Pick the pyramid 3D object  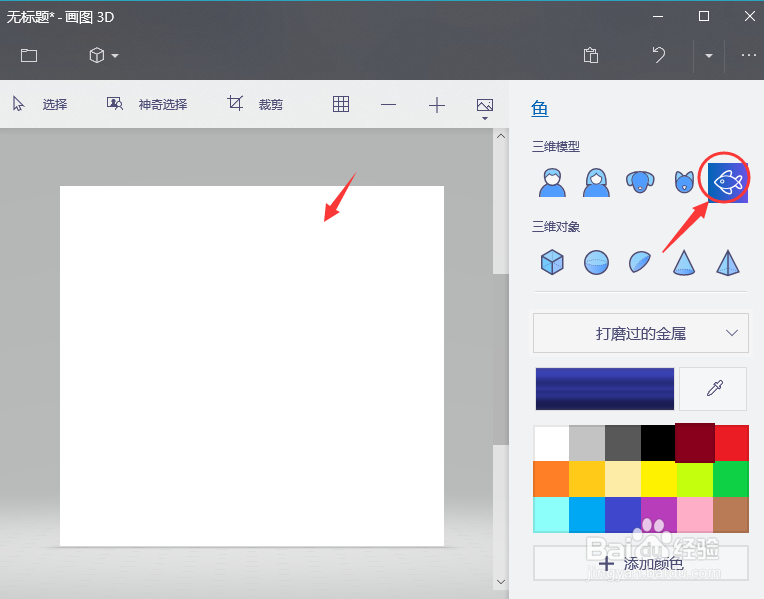click(x=727, y=263)
